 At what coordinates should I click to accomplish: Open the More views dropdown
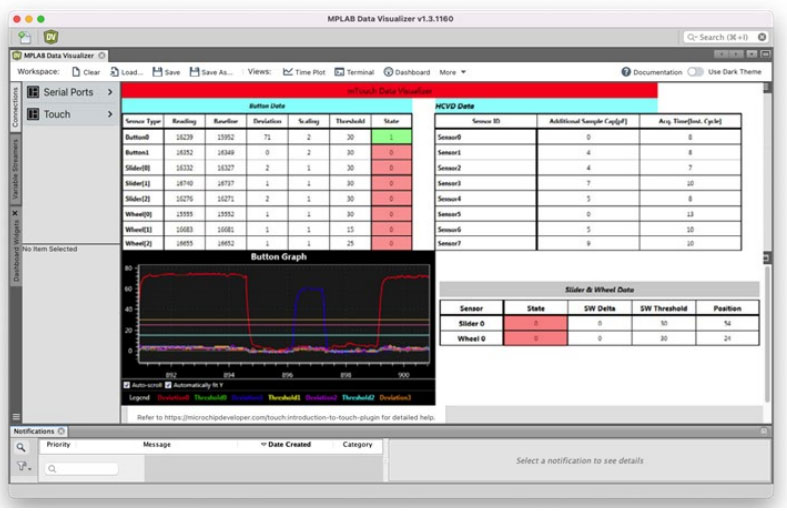point(452,72)
